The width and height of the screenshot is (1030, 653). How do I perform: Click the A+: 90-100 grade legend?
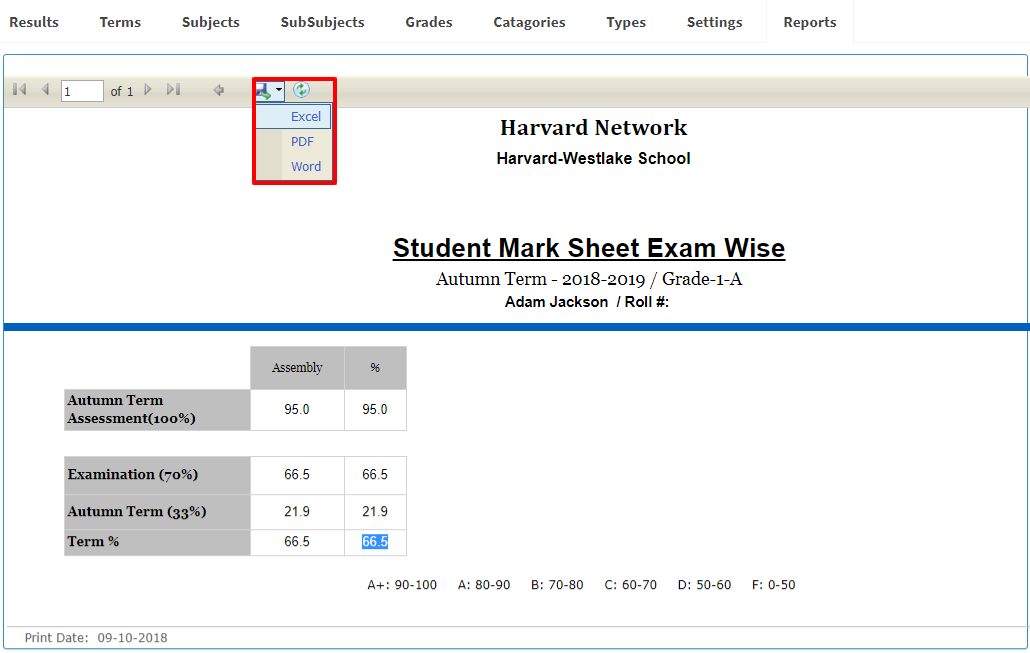click(402, 585)
